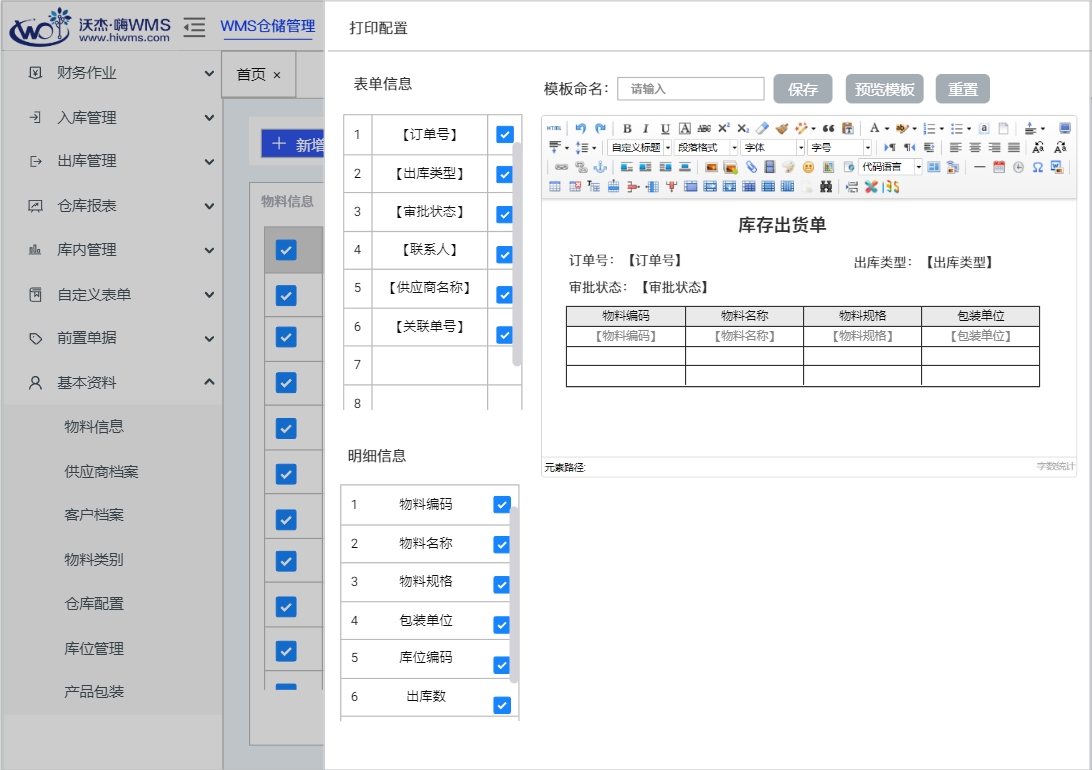1092x770 pixels.
Task: Click the 模板命名 input field
Action: click(x=691, y=88)
